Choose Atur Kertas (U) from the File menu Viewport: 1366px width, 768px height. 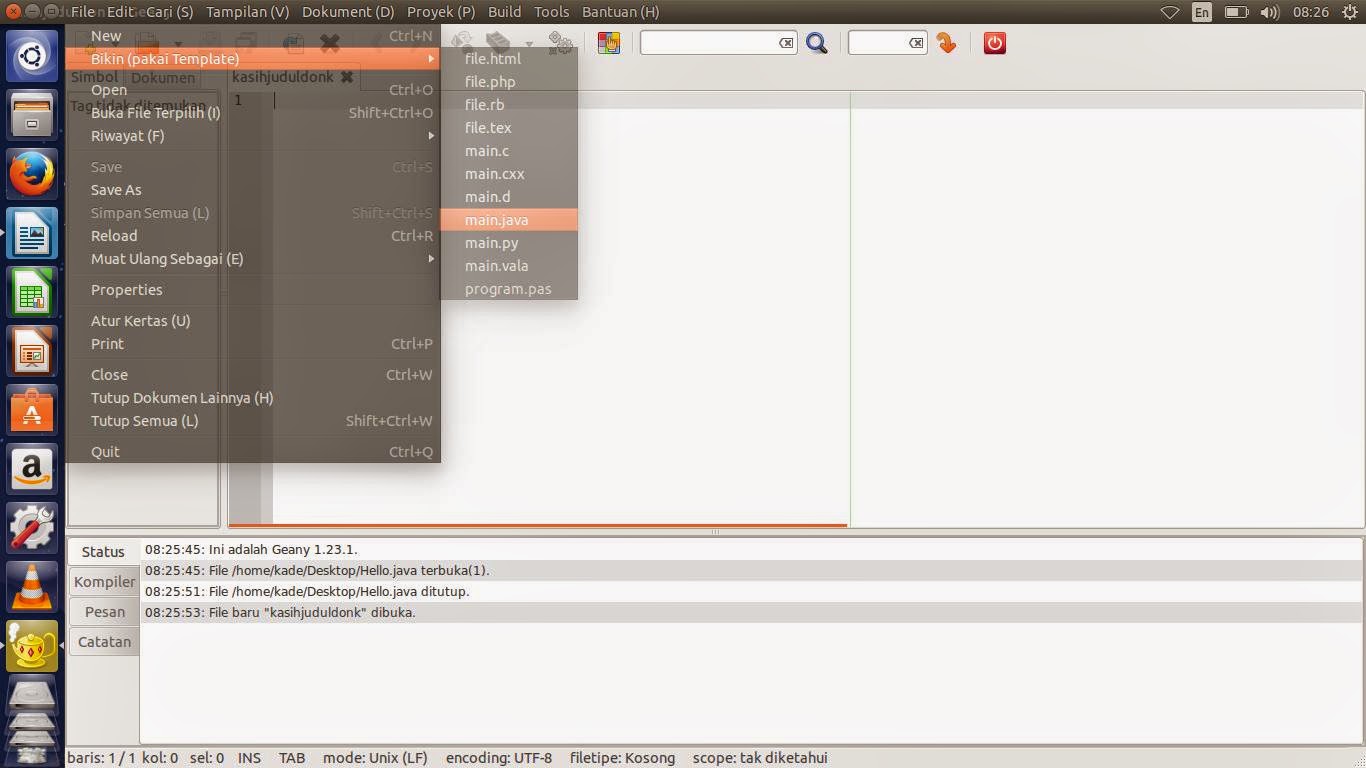coord(140,320)
